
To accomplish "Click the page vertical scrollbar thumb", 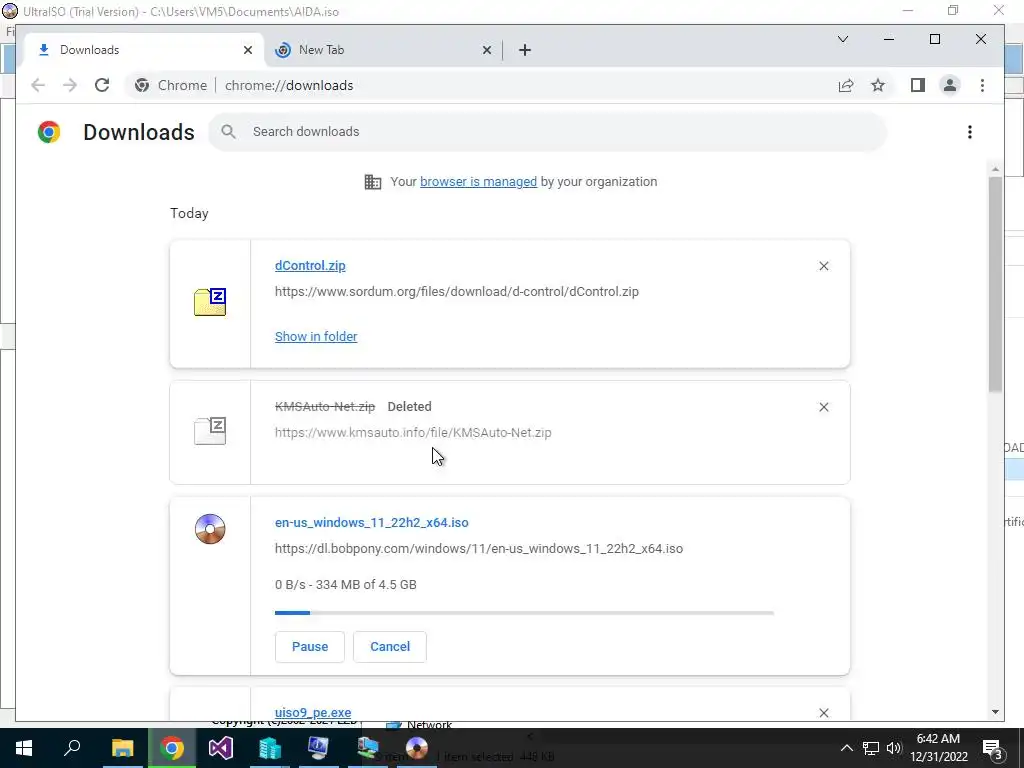I will pyautogui.click(x=995, y=284).
